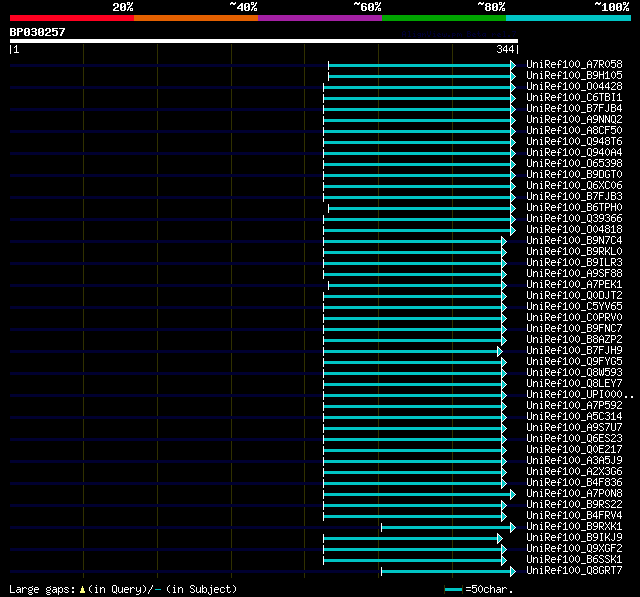Click the UniRef100_Q8GRT7 identifier
Image resolution: width=640 pixels, height=597 pixels.
[x=574, y=571]
